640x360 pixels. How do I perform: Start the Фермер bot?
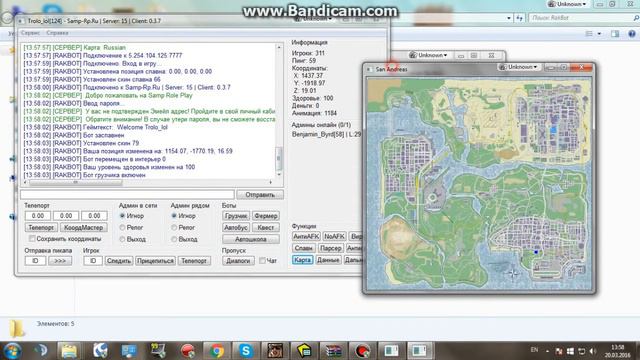pyautogui.click(x=266, y=216)
